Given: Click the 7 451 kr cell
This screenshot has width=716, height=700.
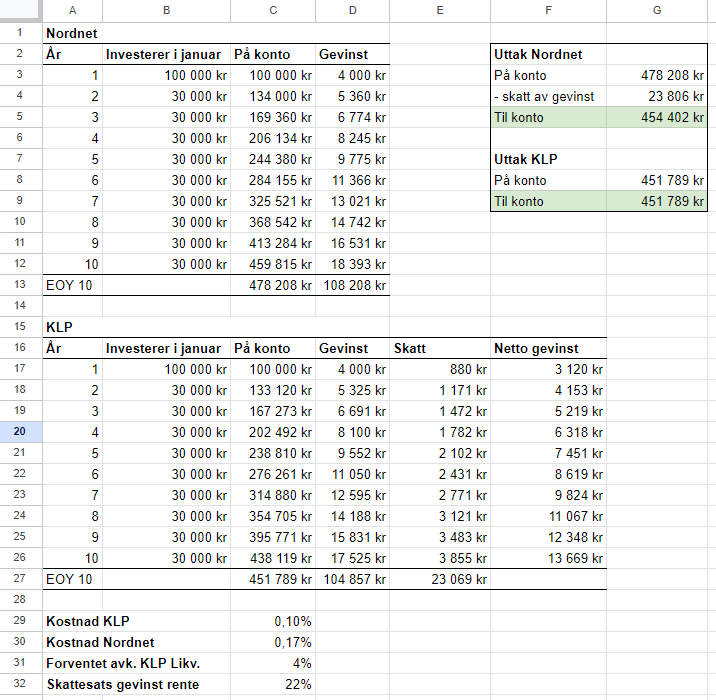Looking at the screenshot, I should [548, 453].
